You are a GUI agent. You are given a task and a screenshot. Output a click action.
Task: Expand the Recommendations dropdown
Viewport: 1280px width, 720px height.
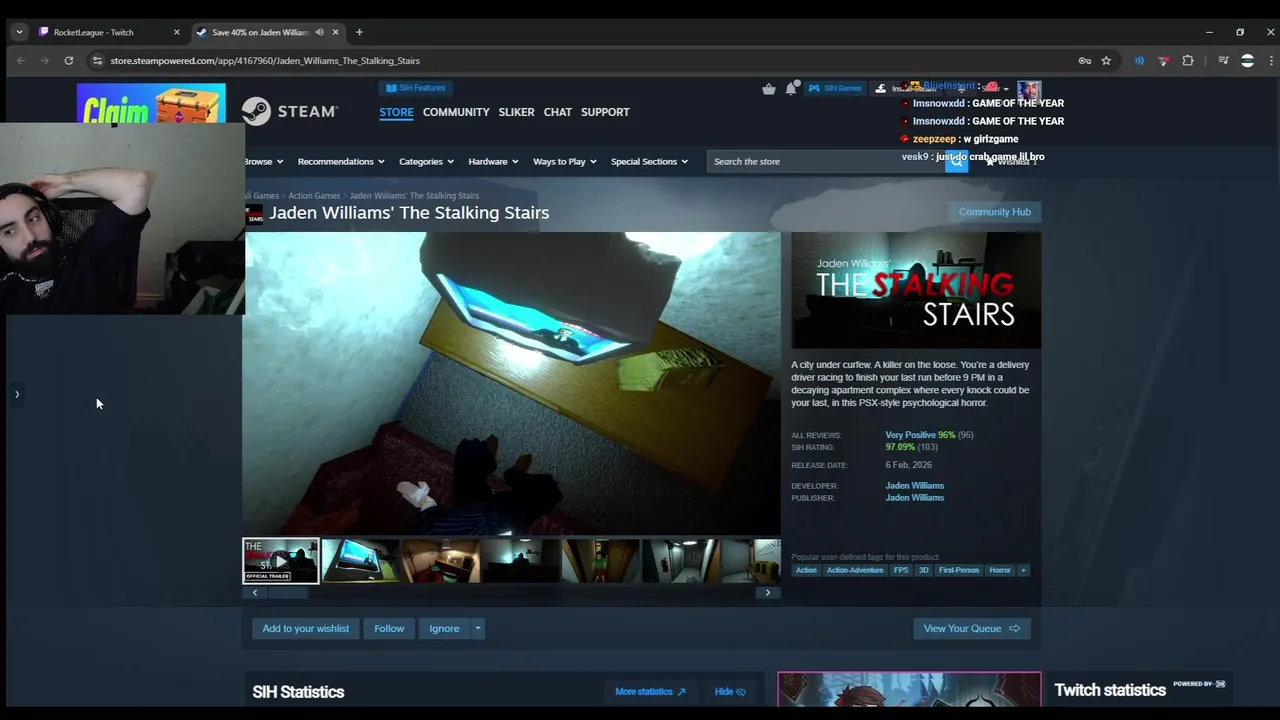click(342, 161)
